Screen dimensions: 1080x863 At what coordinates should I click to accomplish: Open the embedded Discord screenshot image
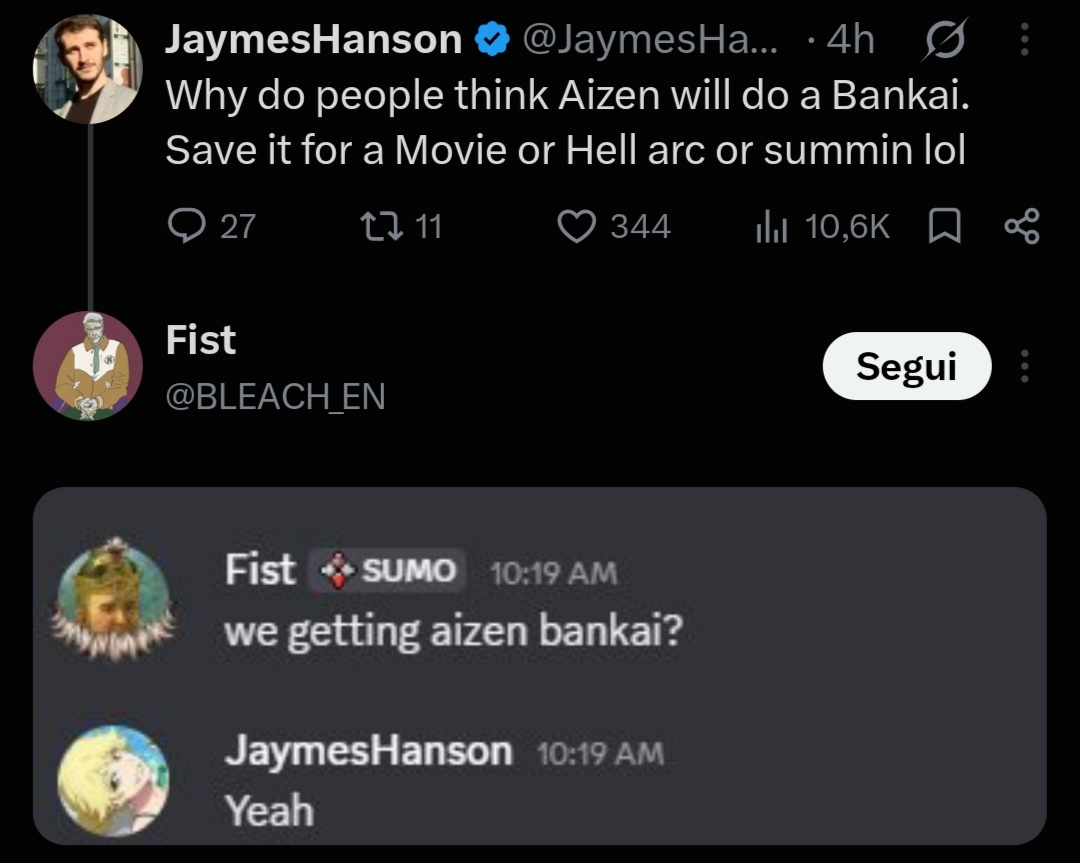coord(539,665)
